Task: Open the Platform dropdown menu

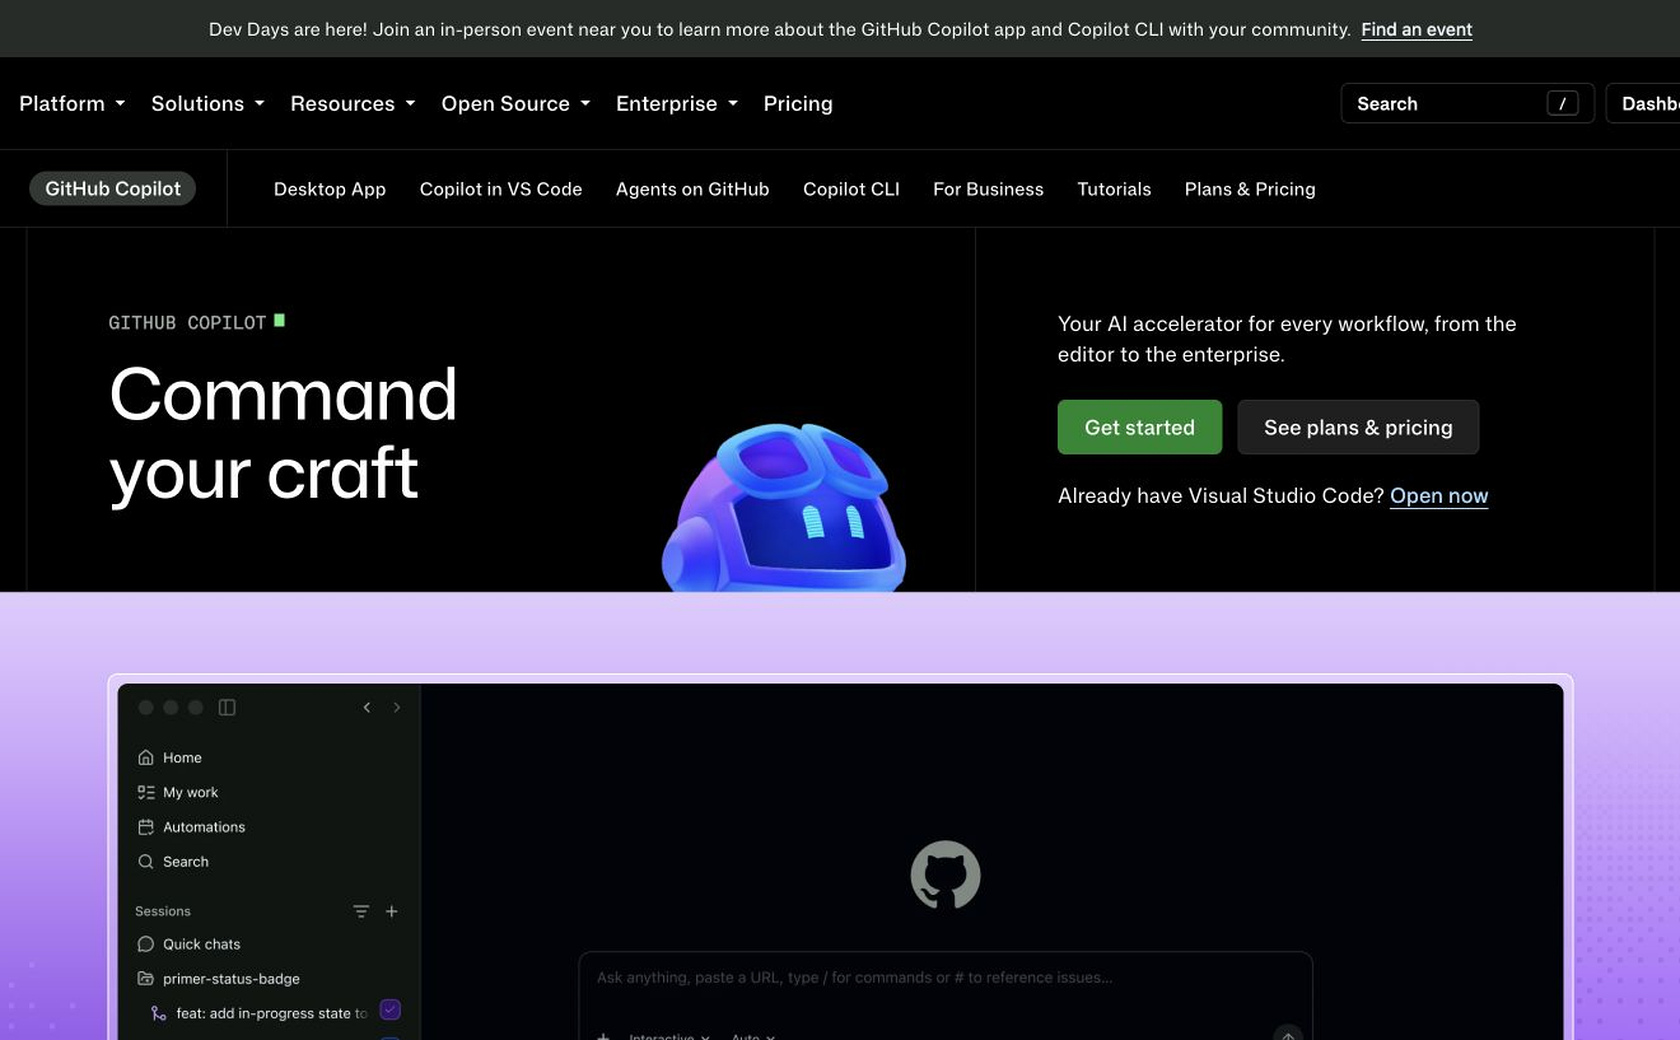Action: [x=72, y=104]
